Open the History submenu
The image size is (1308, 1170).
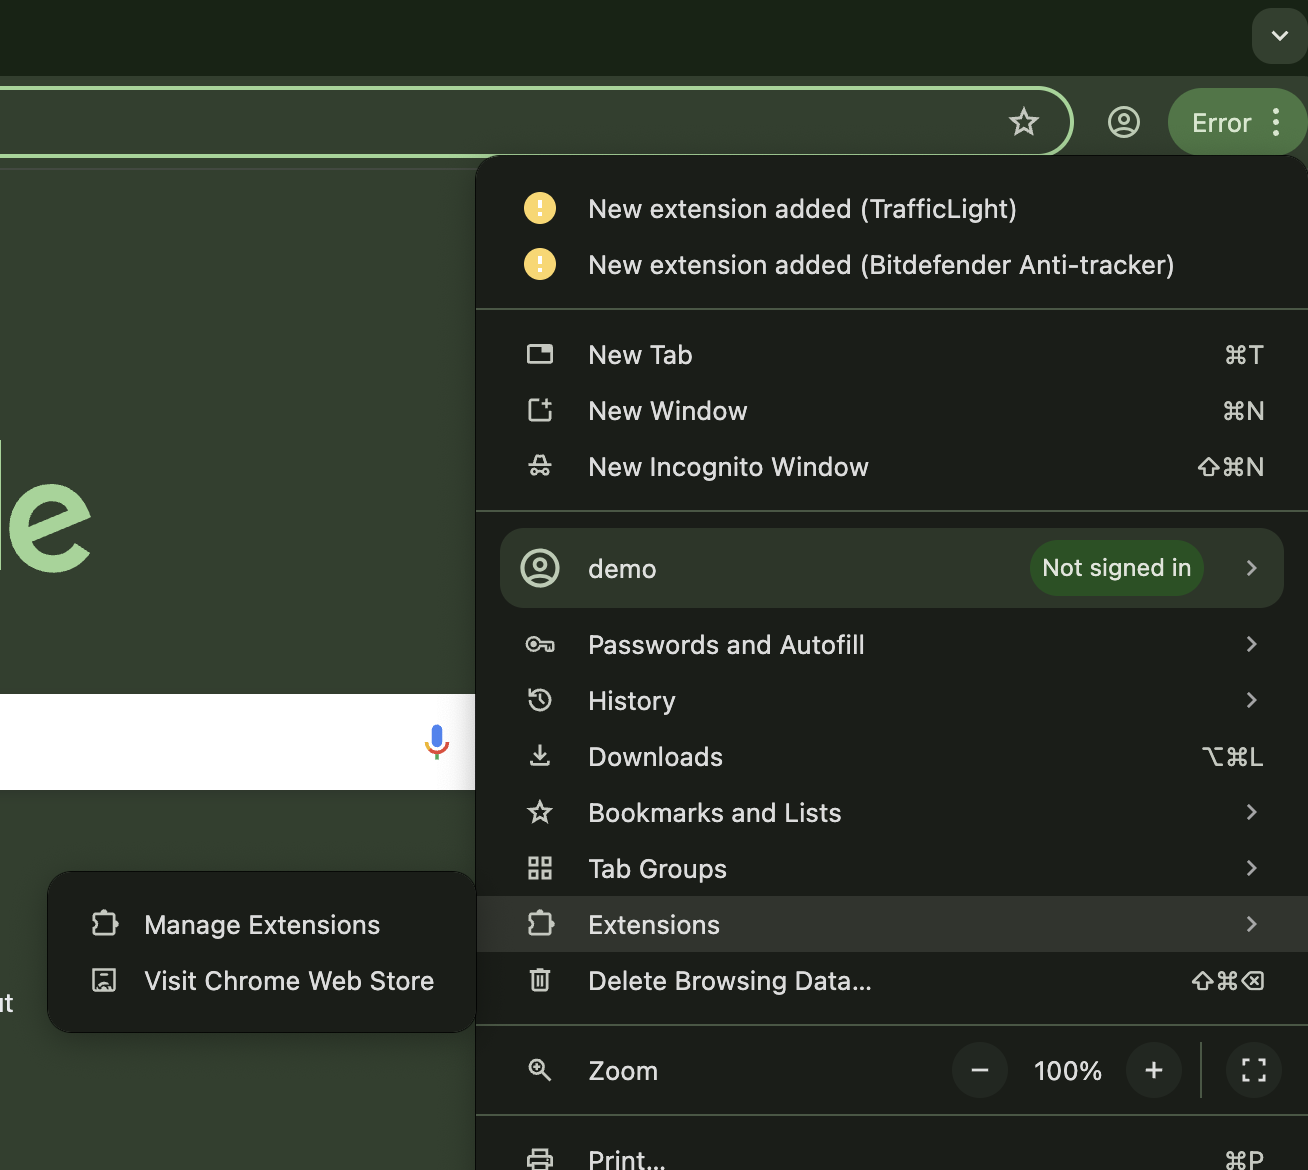(892, 701)
